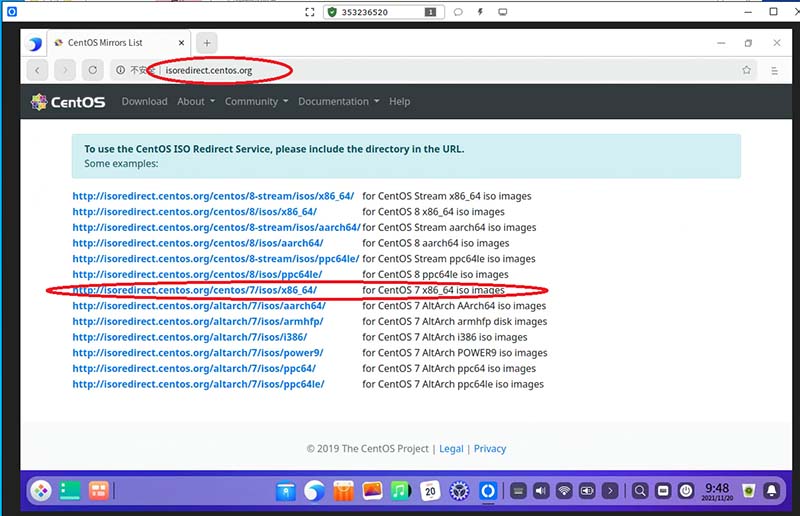Open the browser hamburger menu
Screen dimensions: 800x516
point(774,70)
